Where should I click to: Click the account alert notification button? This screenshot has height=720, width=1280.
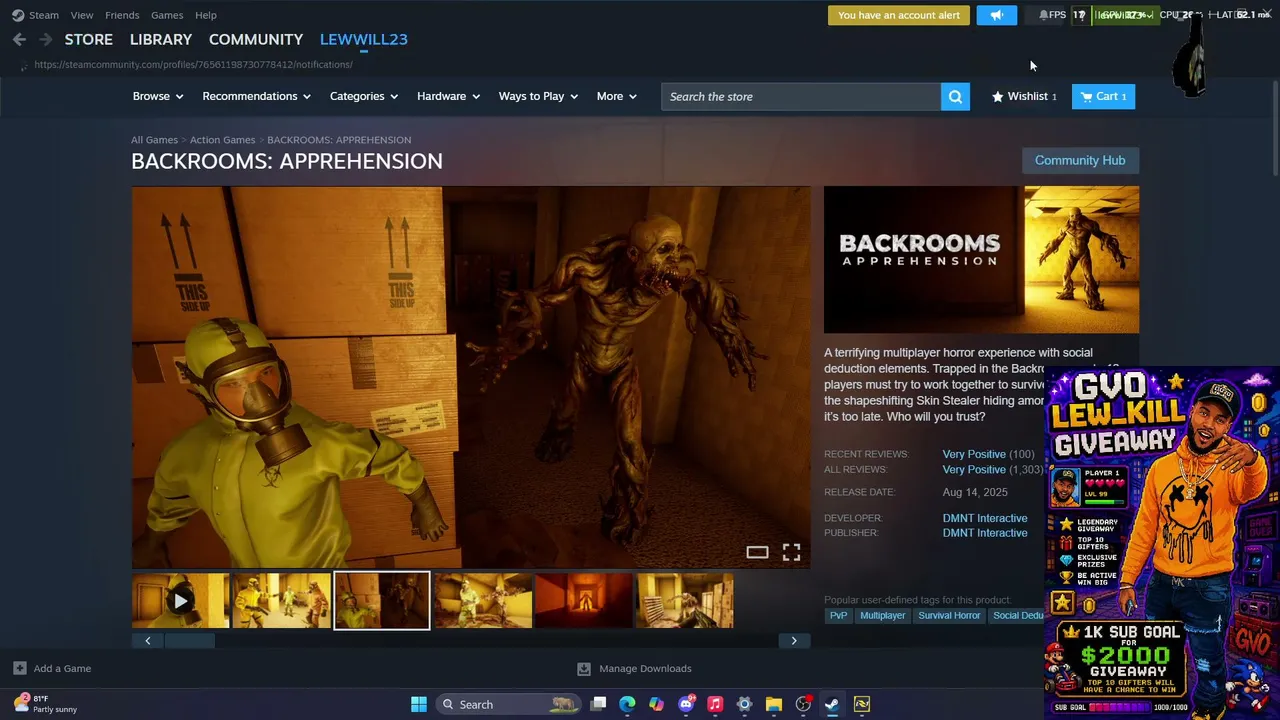(899, 15)
